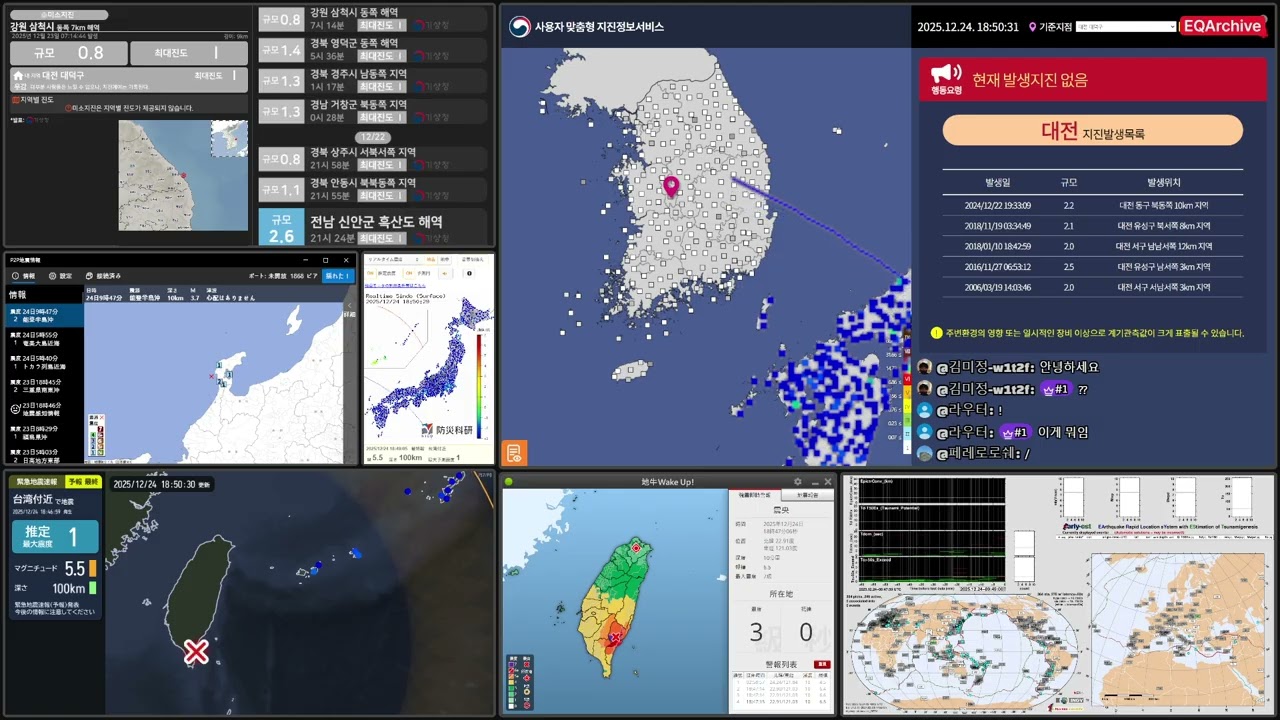The width and height of the screenshot is (1280, 720).
Task: Click the Korea inset minimap thumbnail
Action: 229,139
